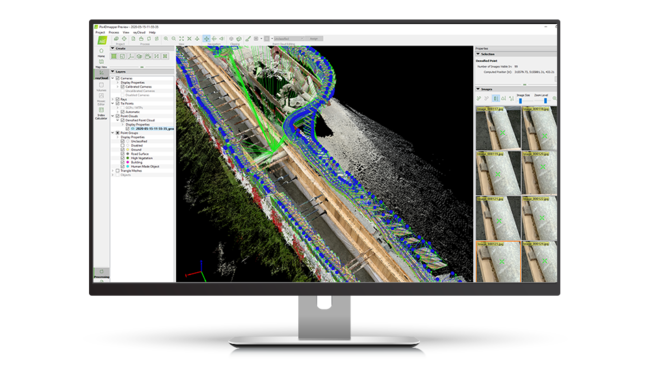Click the Zoom In toolbar icon

tap(166, 39)
